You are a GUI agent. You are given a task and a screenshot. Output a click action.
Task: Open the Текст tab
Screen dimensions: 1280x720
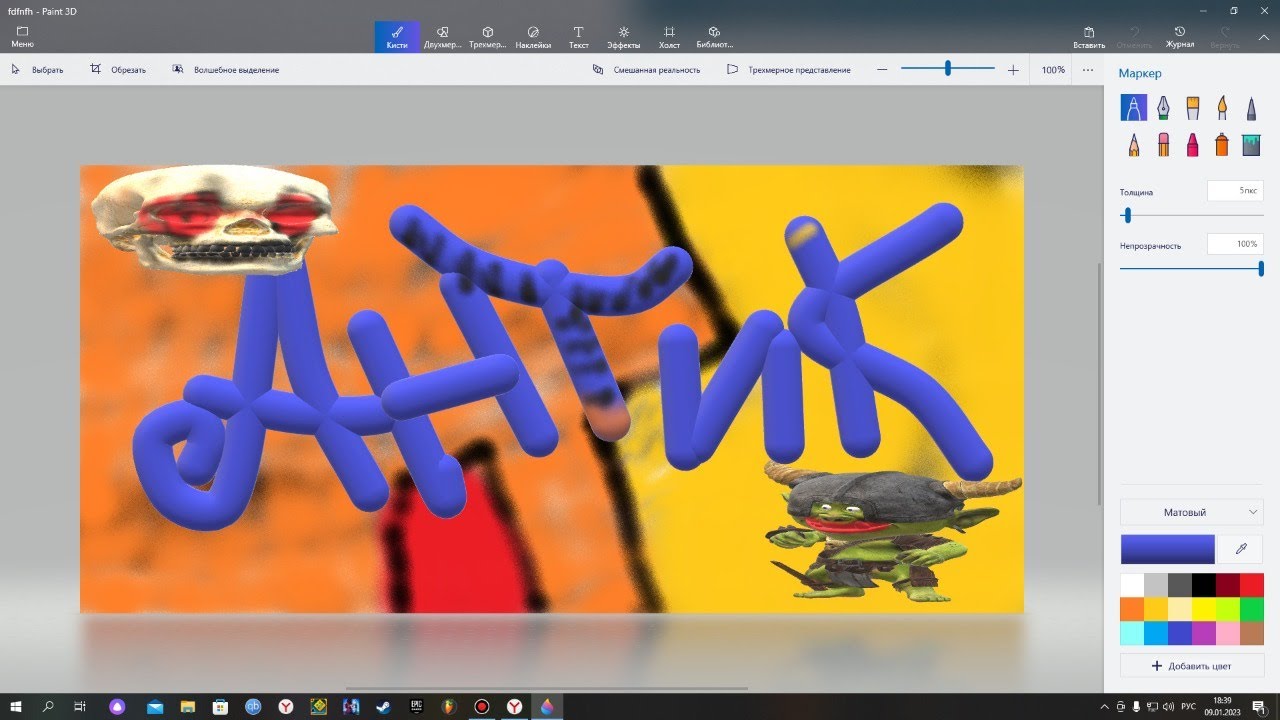click(578, 37)
